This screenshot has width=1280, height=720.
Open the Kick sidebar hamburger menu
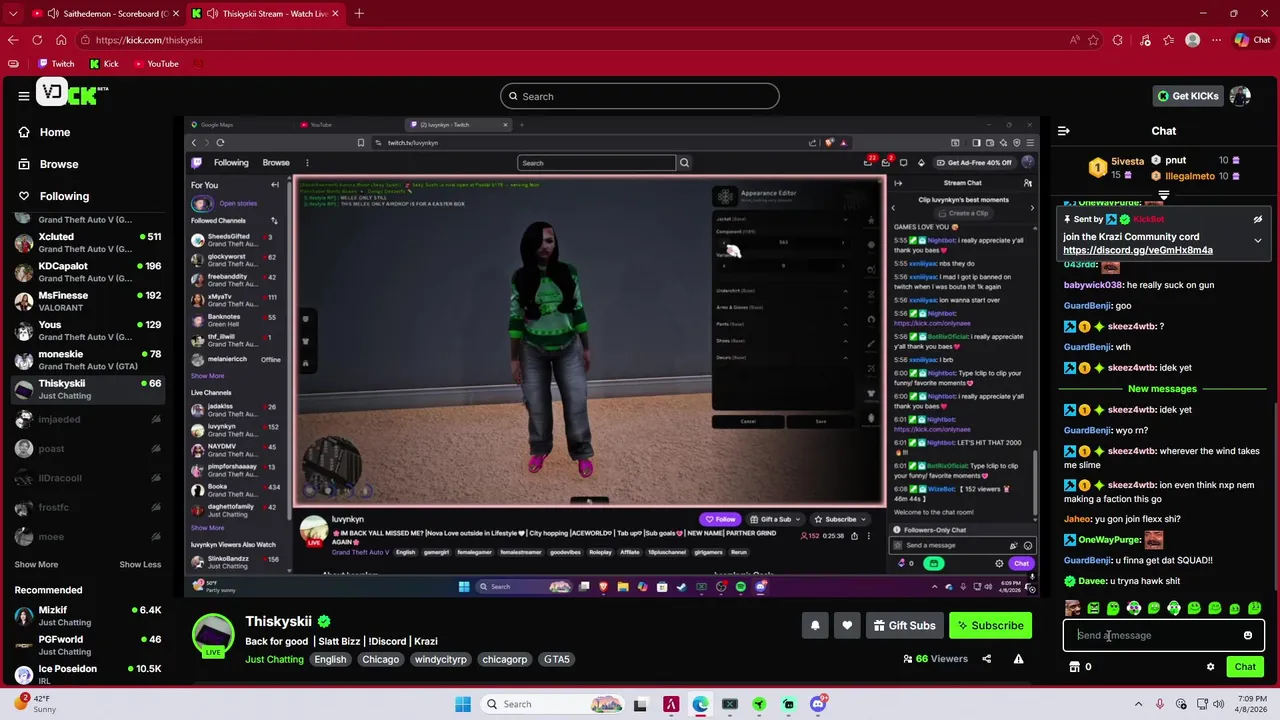23,96
